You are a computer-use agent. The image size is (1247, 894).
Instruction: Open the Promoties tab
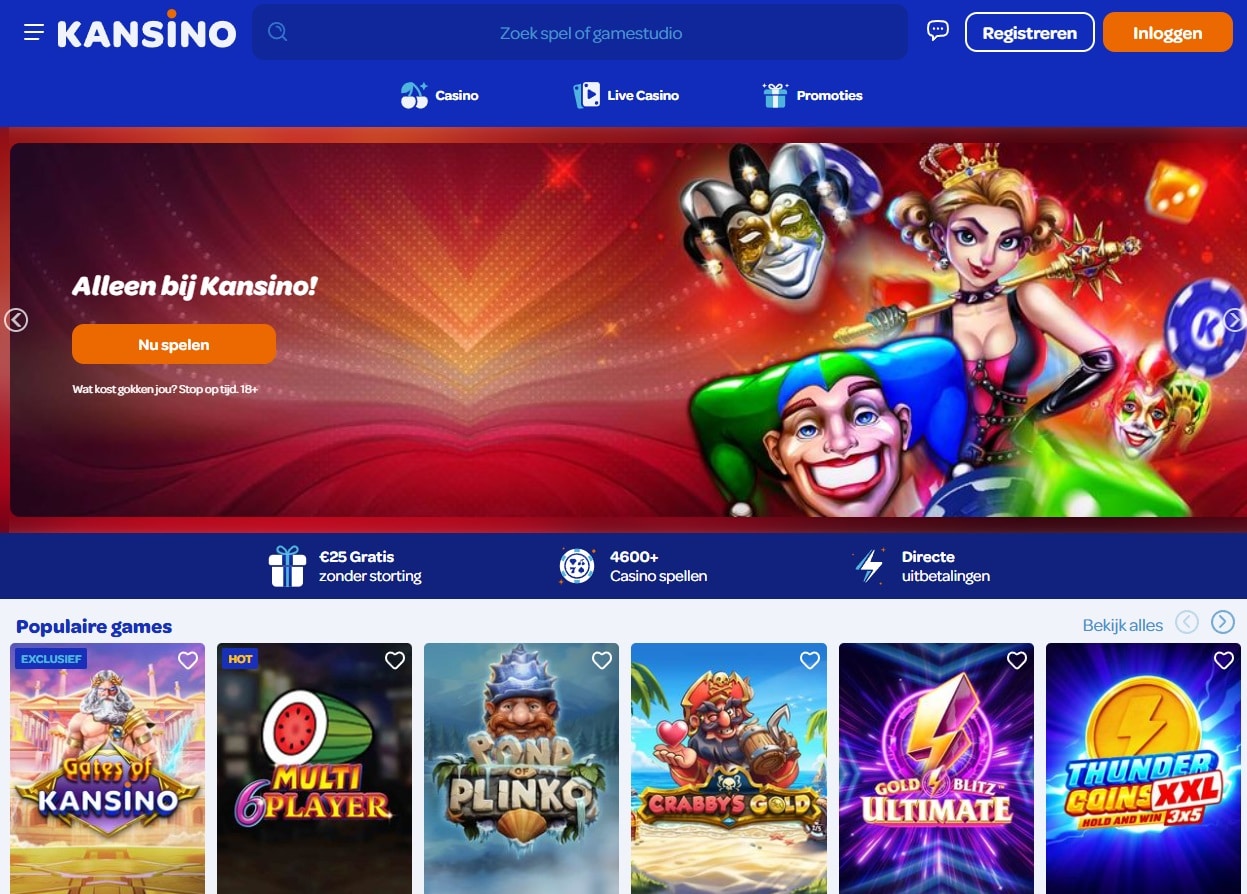coord(812,96)
